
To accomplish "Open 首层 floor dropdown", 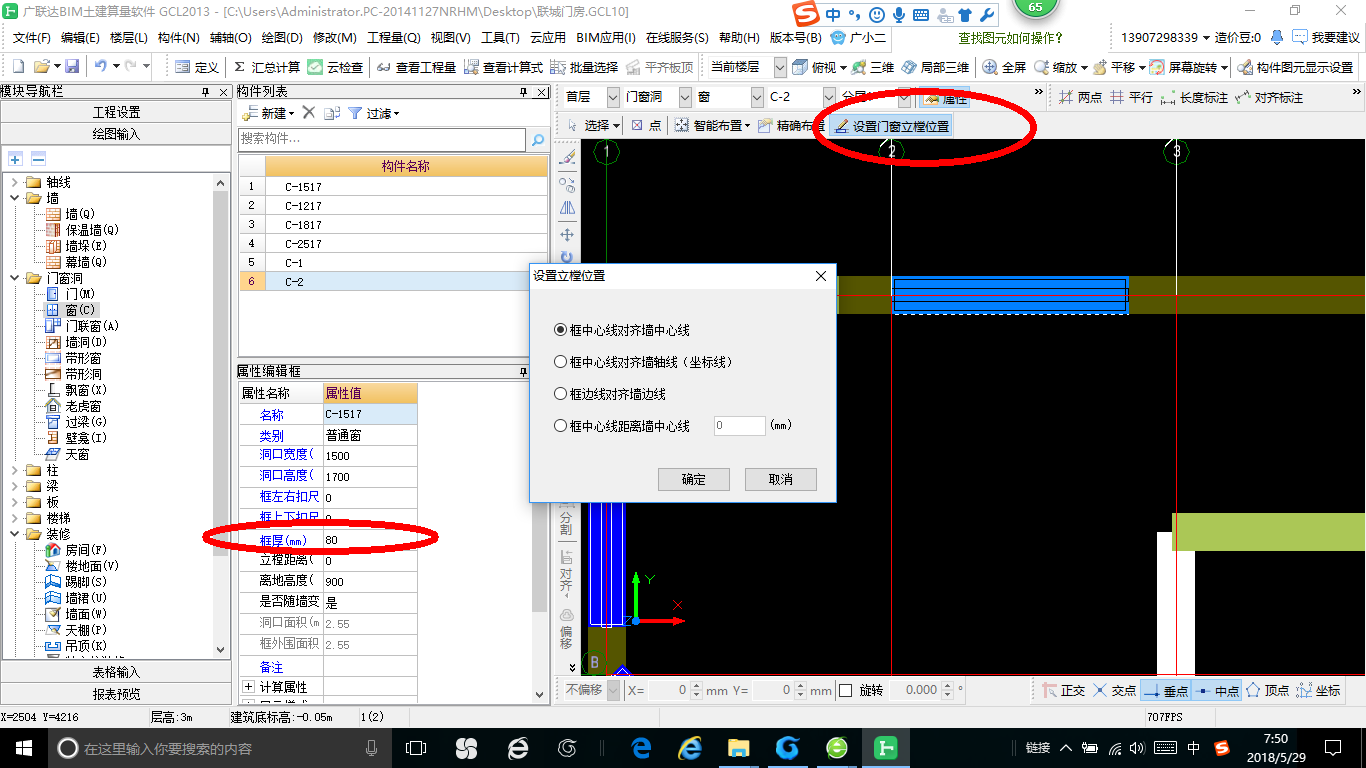I will pyautogui.click(x=613, y=98).
